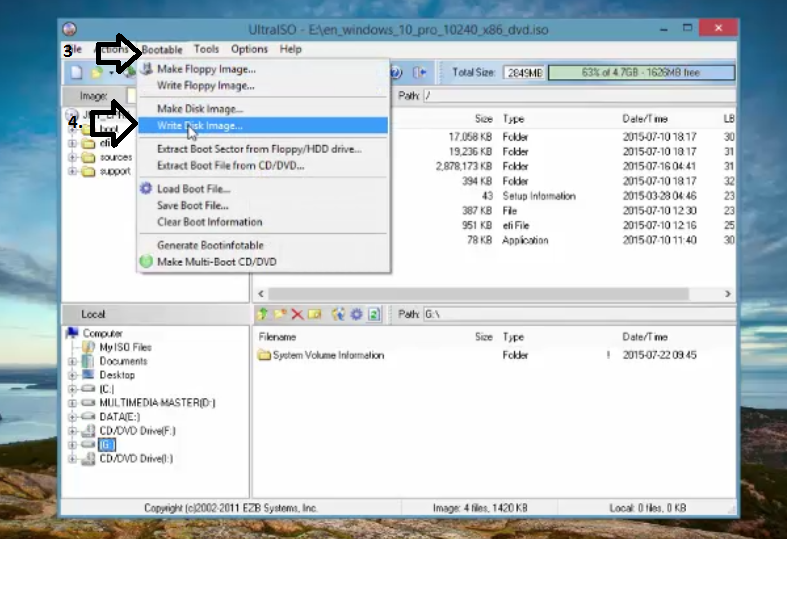Open the Help menu

point(291,49)
